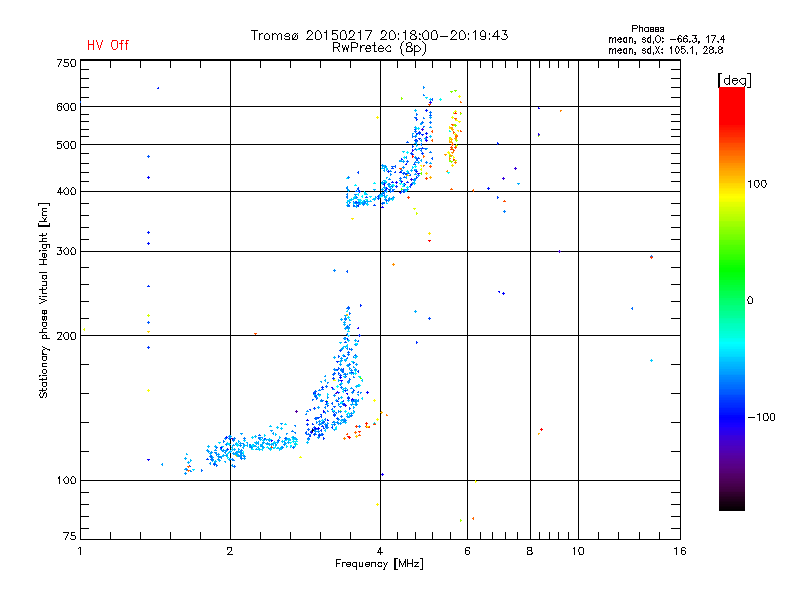Click the [deg] colorbar unit label
800x600 pixels.
(x=733, y=79)
